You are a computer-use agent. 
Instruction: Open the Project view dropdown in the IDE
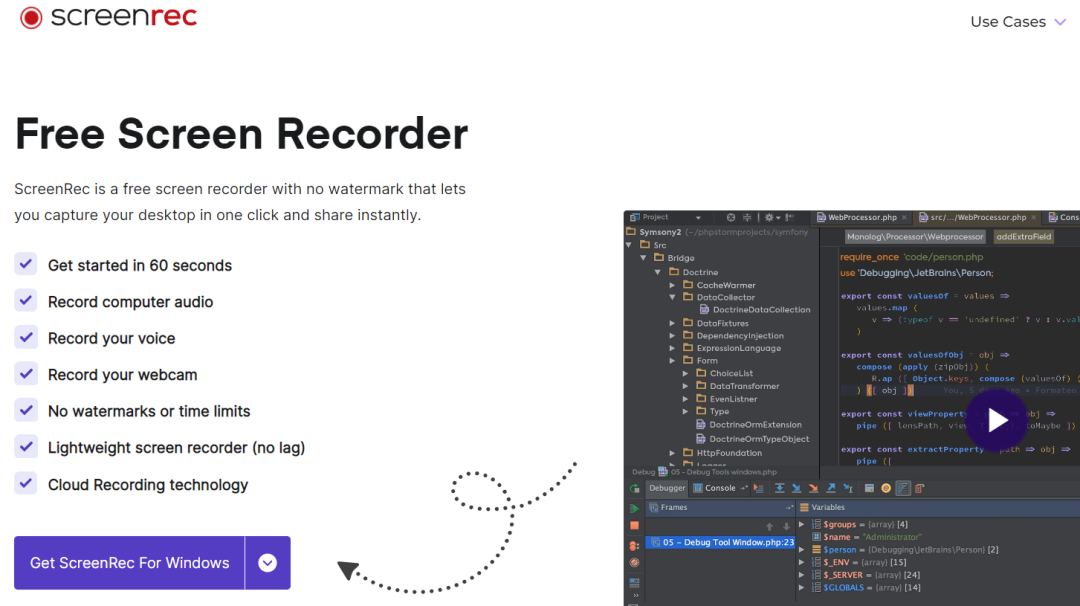[698, 218]
